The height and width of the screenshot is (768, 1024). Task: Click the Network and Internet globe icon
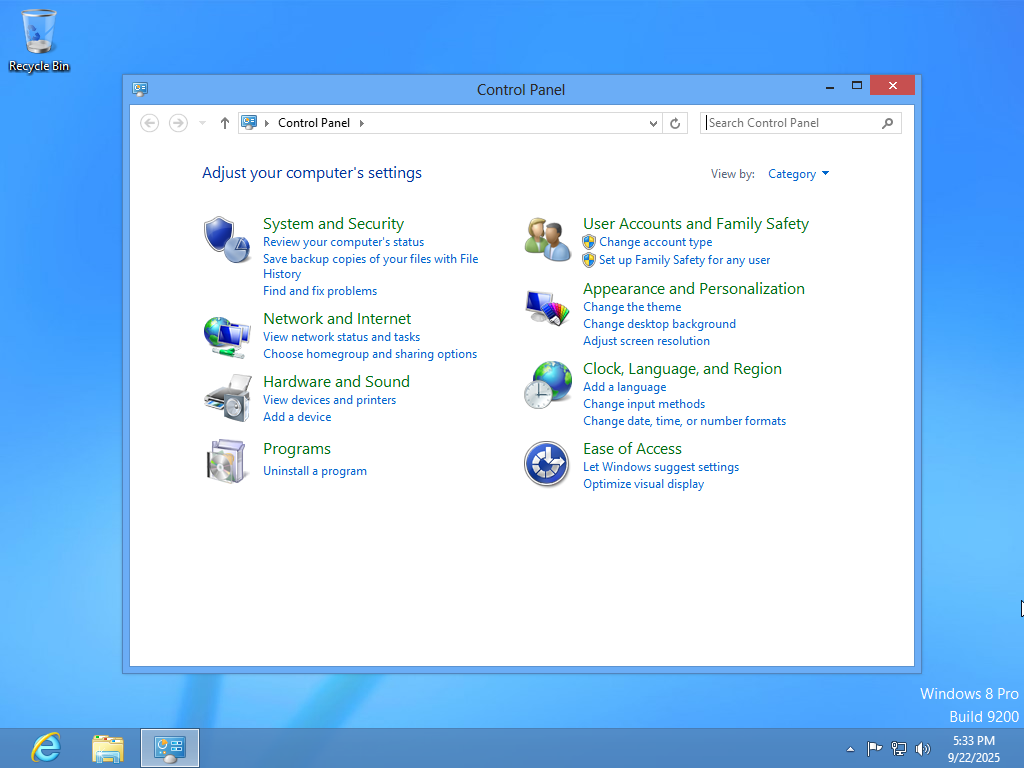(x=226, y=336)
